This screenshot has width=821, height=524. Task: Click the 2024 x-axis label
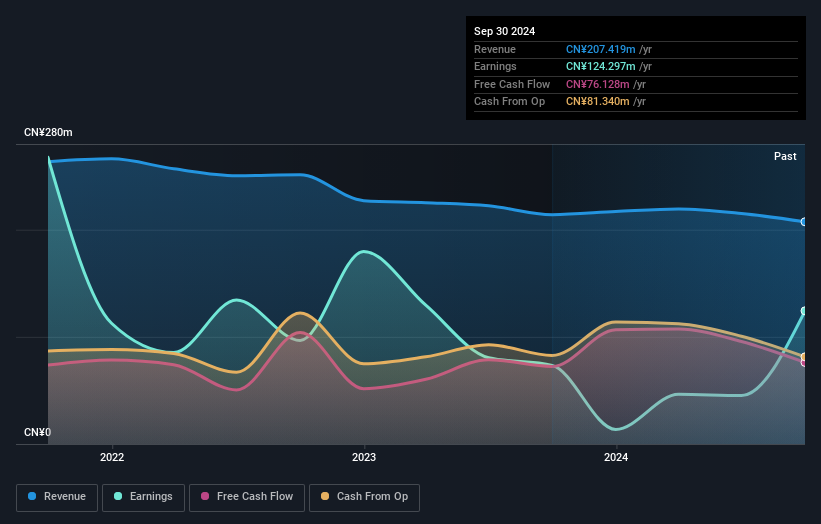coord(616,458)
